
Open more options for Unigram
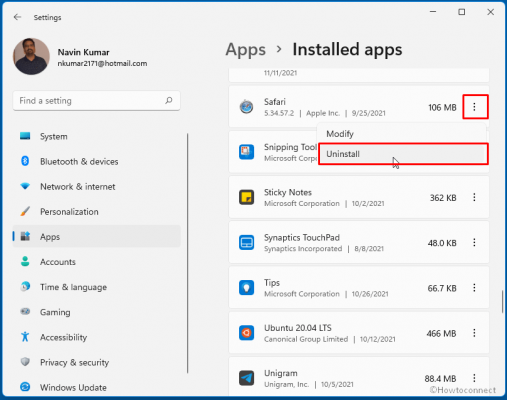click(474, 378)
